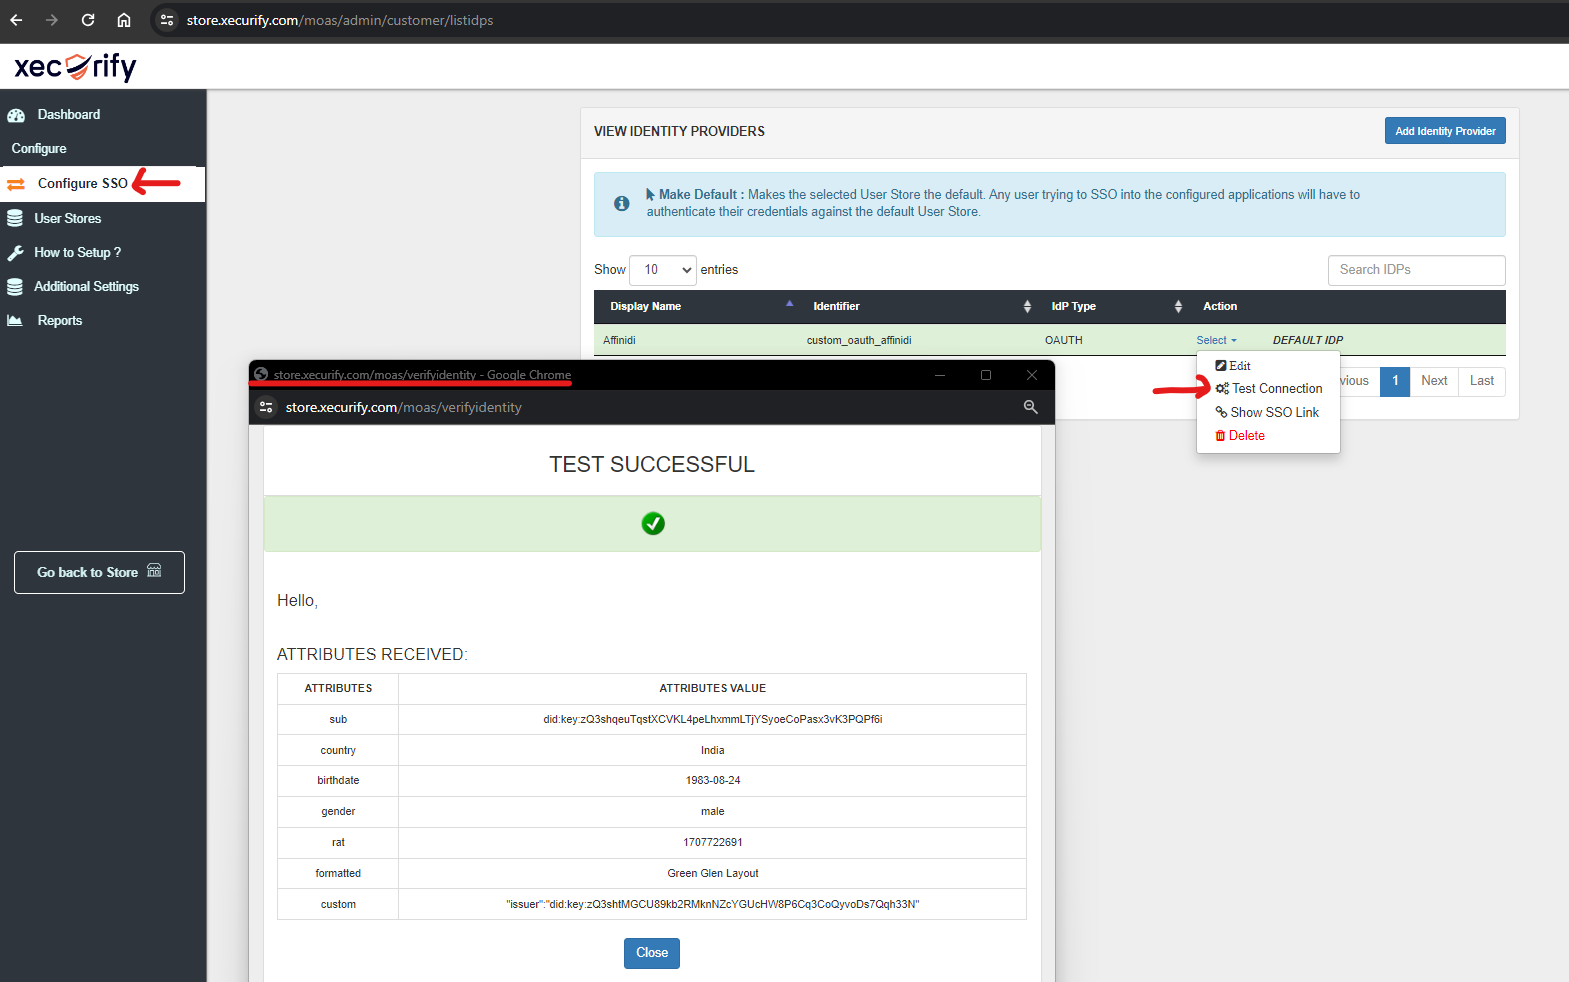Open site info icon in main address bar
This screenshot has width=1569, height=982.
pyautogui.click(x=167, y=20)
